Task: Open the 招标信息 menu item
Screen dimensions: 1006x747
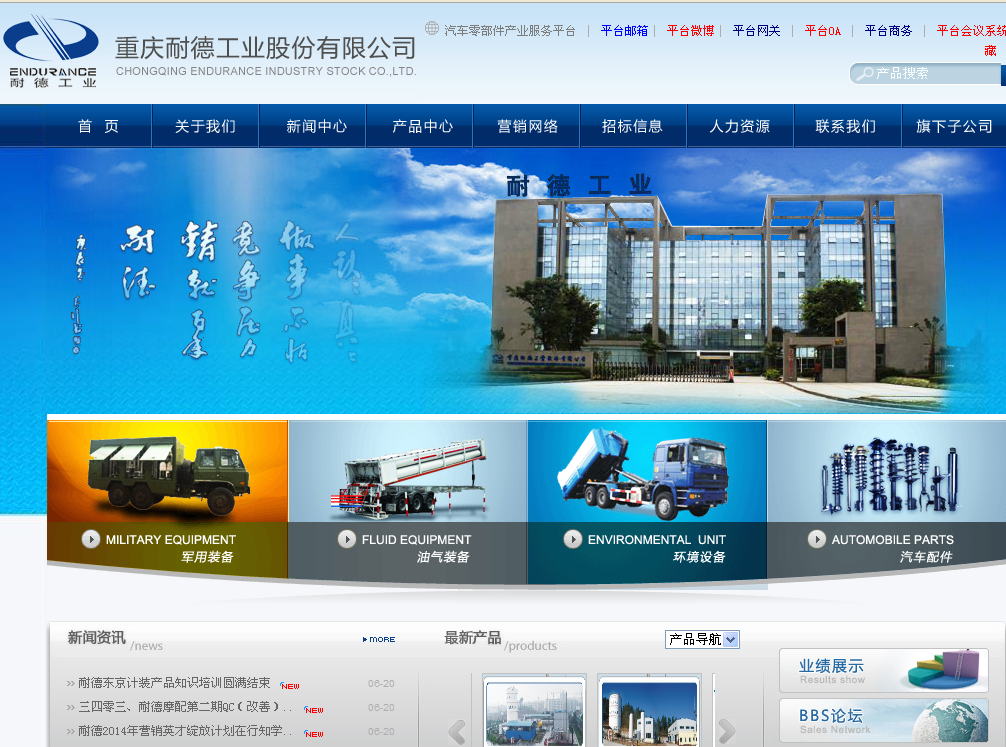Action: [632, 126]
